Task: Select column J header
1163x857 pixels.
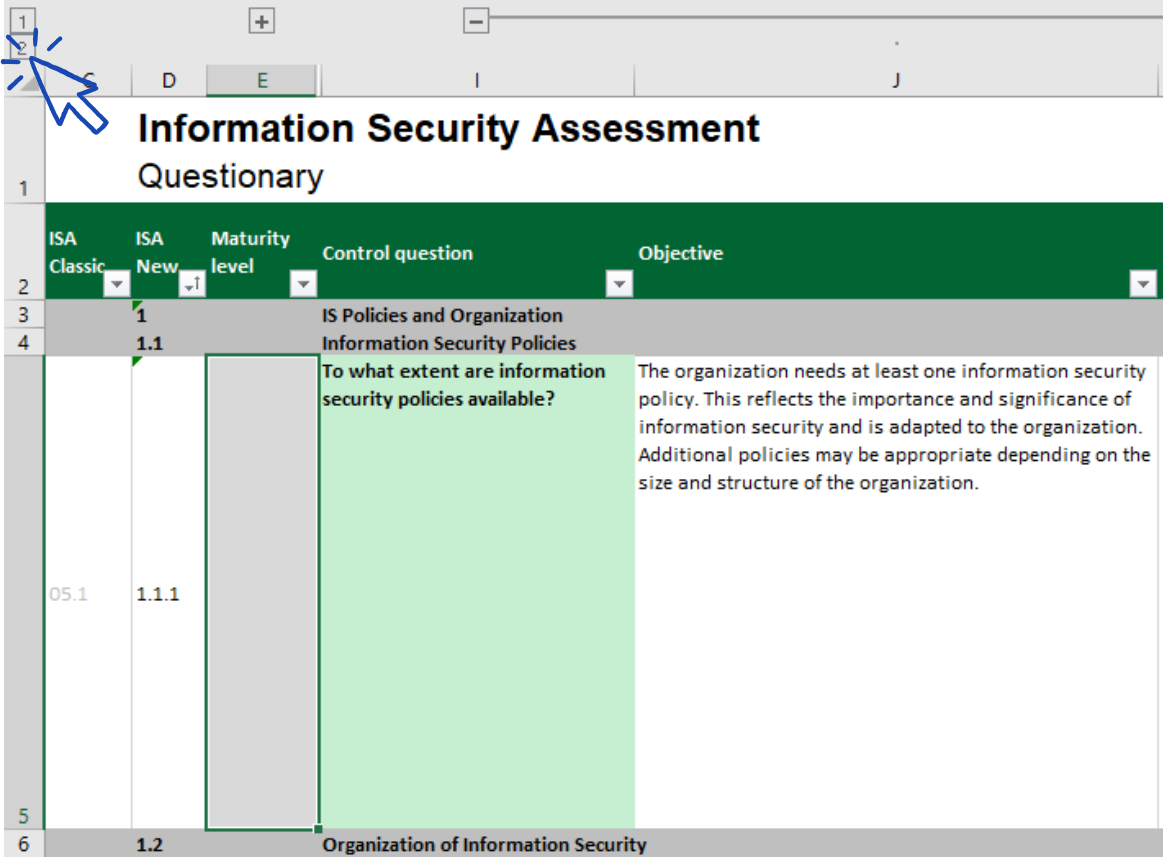Action: coord(897,81)
